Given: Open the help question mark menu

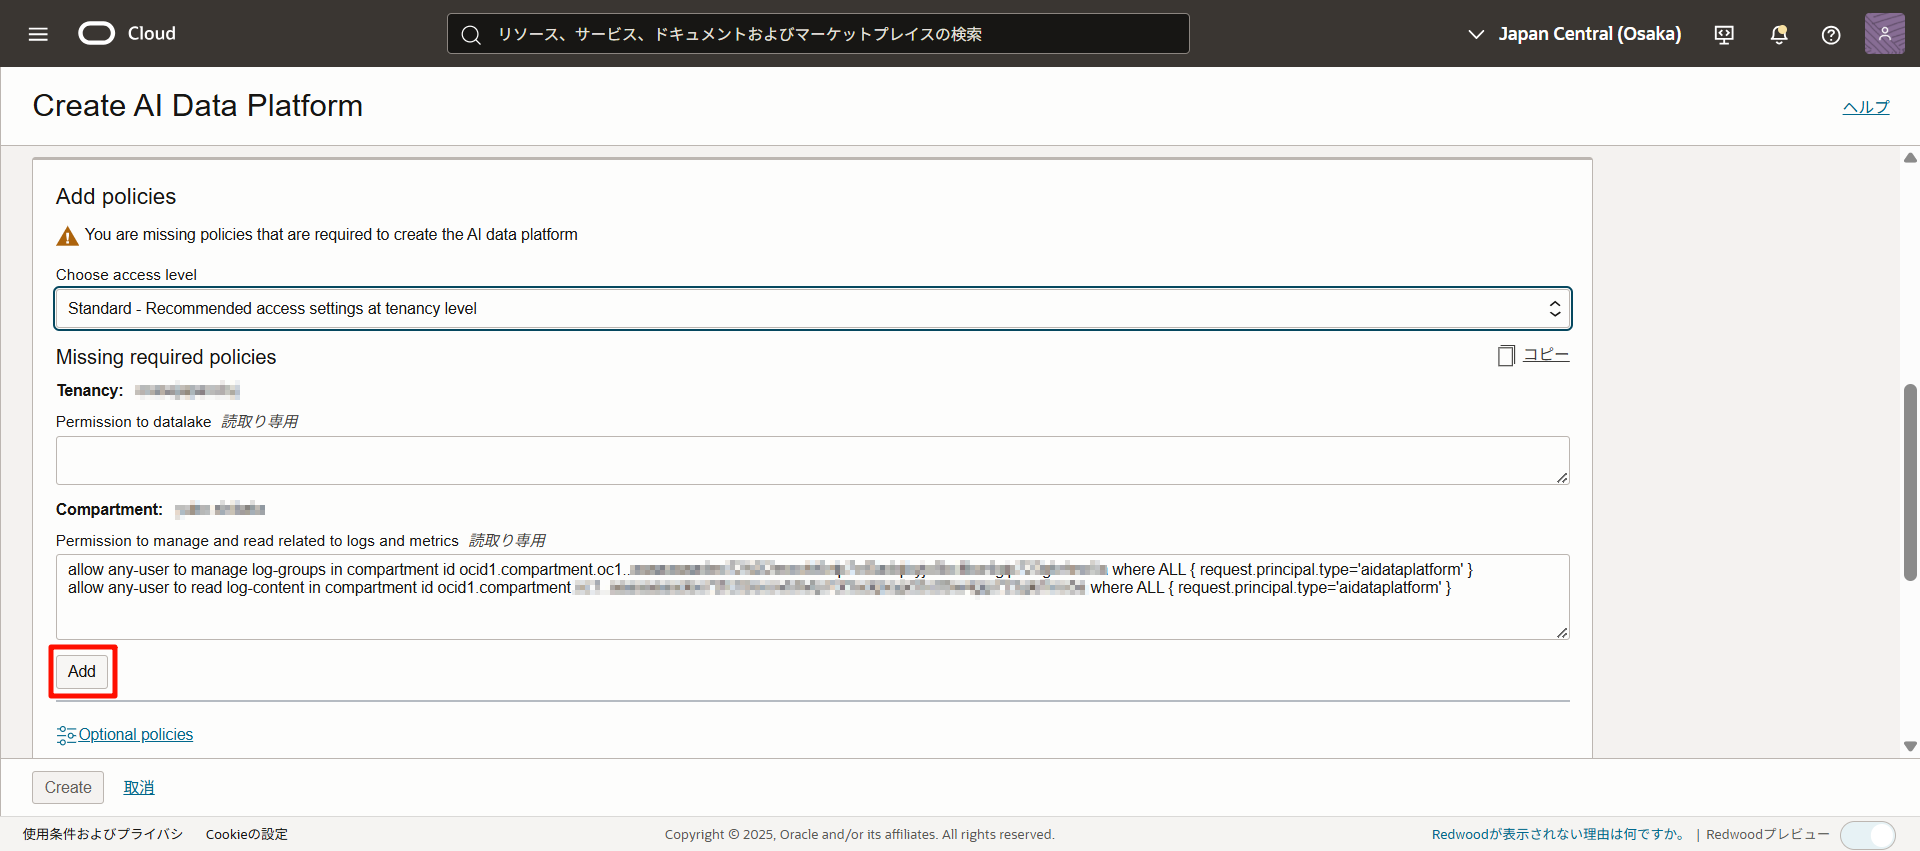Looking at the screenshot, I should [x=1831, y=34].
